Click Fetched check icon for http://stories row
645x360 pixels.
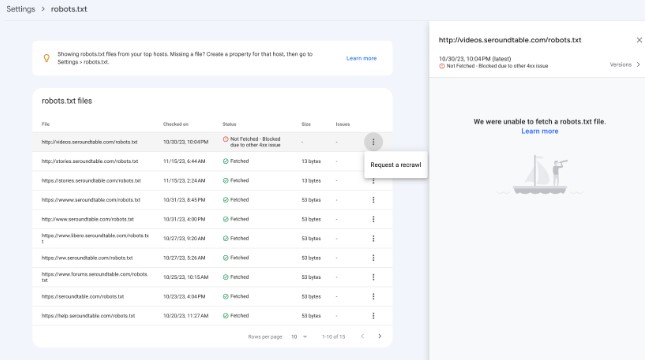point(225,161)
